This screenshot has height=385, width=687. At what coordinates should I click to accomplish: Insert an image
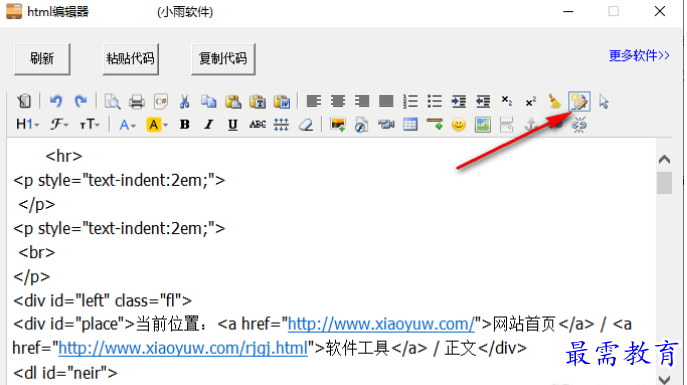[338, 125]
